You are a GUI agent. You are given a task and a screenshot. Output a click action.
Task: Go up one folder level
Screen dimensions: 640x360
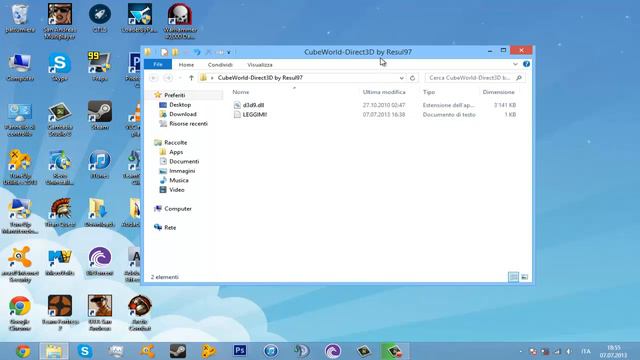[191, 78]
